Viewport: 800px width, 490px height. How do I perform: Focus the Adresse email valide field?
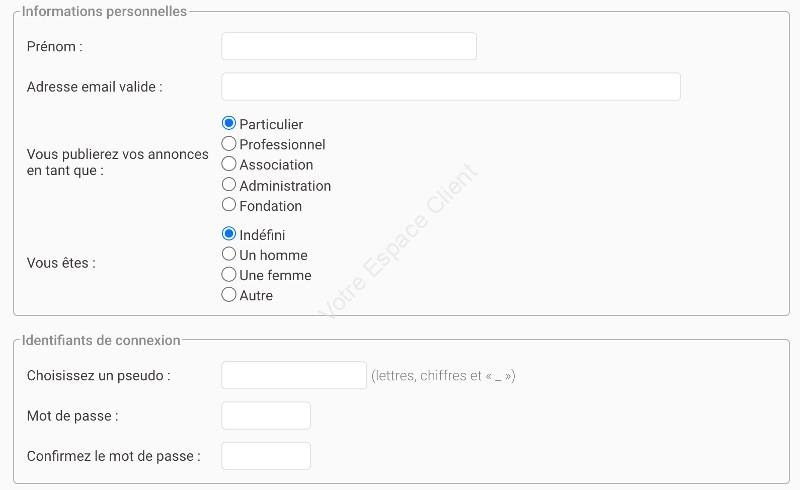[451, 86]
